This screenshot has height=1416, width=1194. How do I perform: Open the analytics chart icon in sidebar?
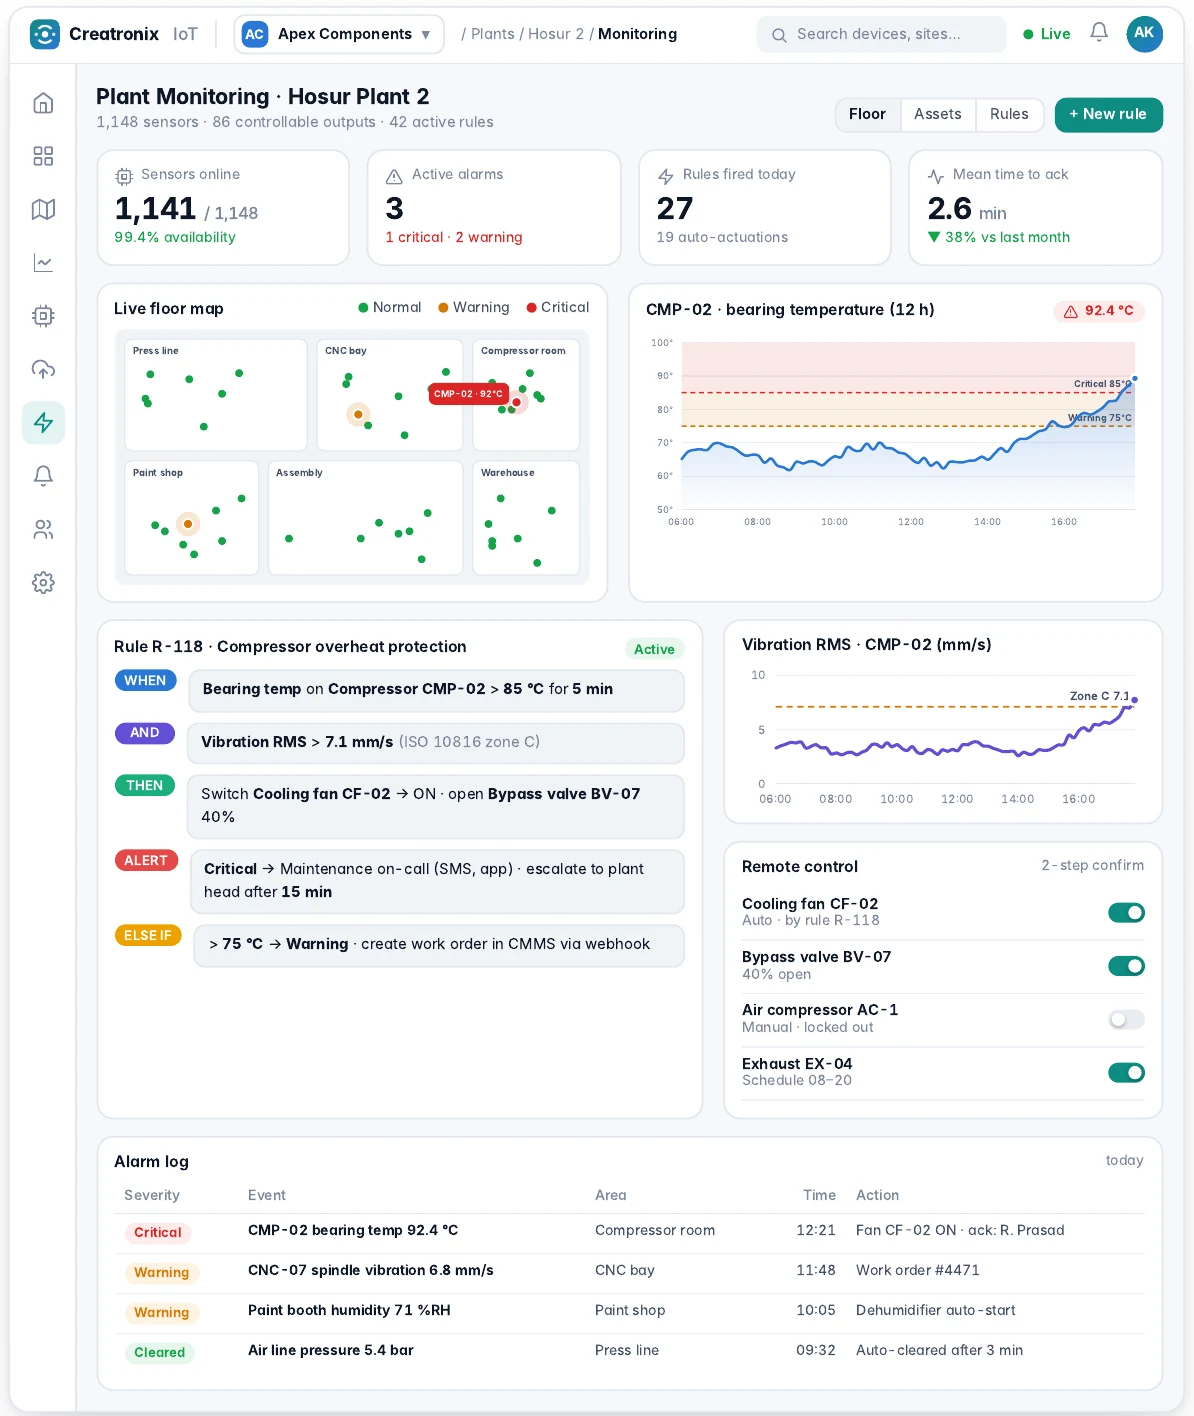pyautogui.click(x=43, y=263)
